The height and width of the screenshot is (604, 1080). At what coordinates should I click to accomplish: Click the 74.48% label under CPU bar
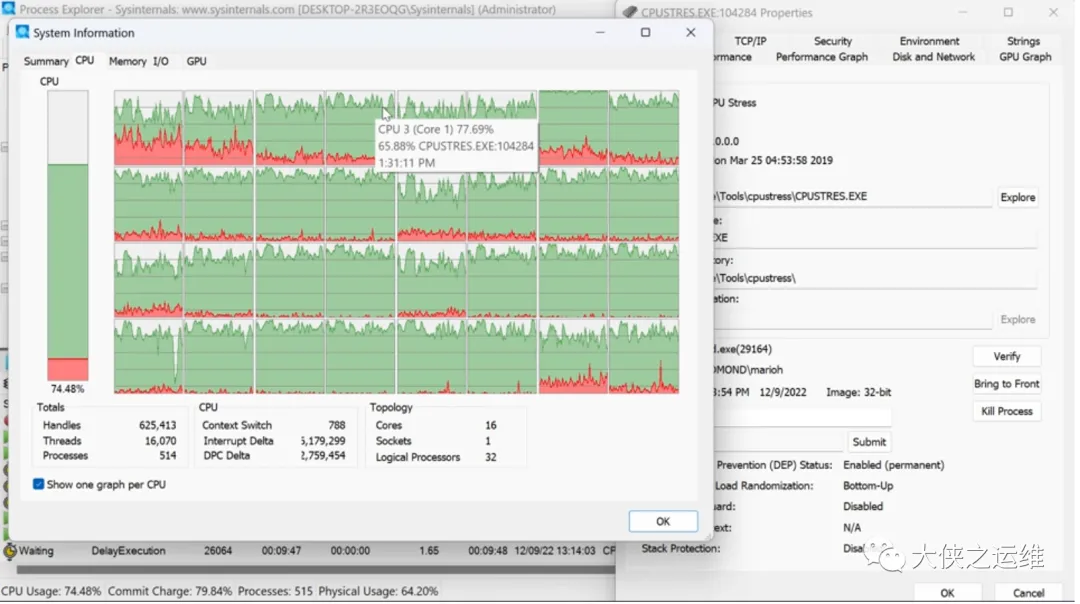(68, 390)
